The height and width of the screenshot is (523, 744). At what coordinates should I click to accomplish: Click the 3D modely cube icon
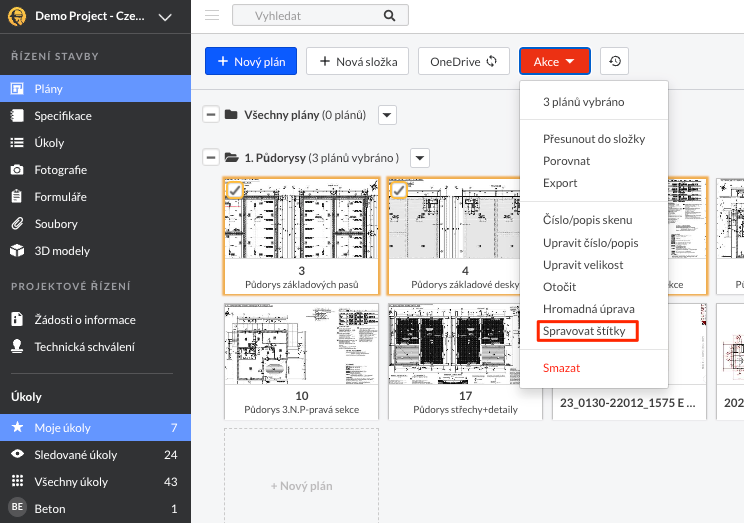pyautogui.click(x=17, y=251)
